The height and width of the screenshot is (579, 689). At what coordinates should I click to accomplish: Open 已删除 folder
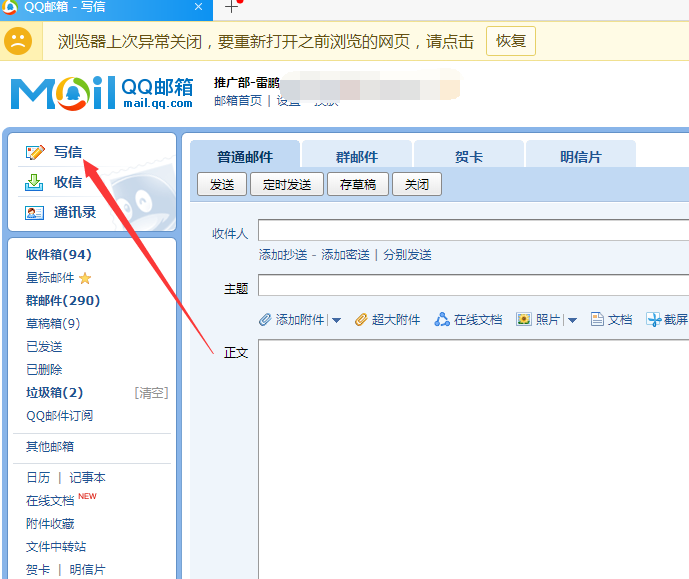click(x=44, y=369)
